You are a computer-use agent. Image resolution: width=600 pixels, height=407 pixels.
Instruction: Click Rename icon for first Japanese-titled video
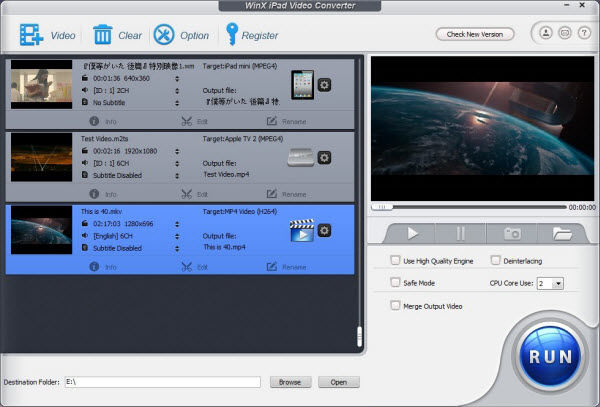pyautogui.click(x=272, y=121)
